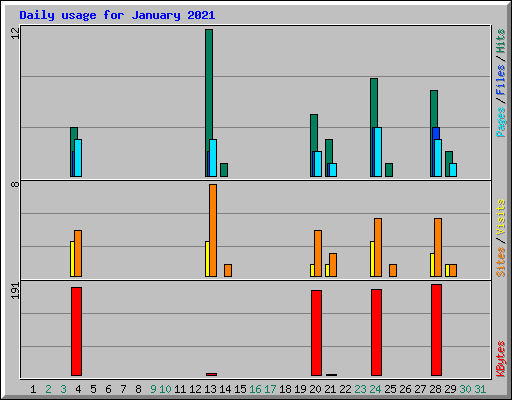The height and width of the screenshot is (400, 512).
Task: Select the red KBytes bar on day 4
Action: click(x=76, y=331)
